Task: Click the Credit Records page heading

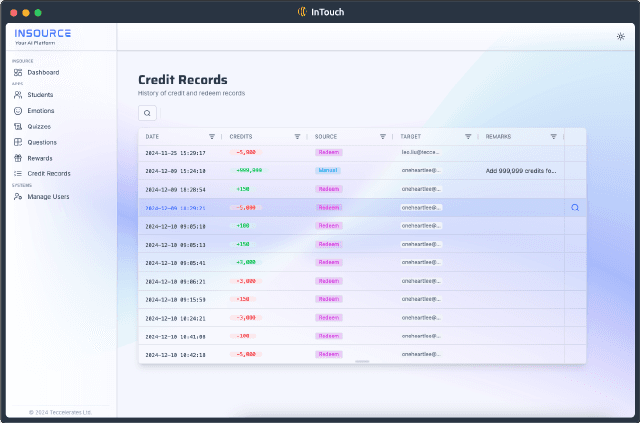Action: coord(182,80)
